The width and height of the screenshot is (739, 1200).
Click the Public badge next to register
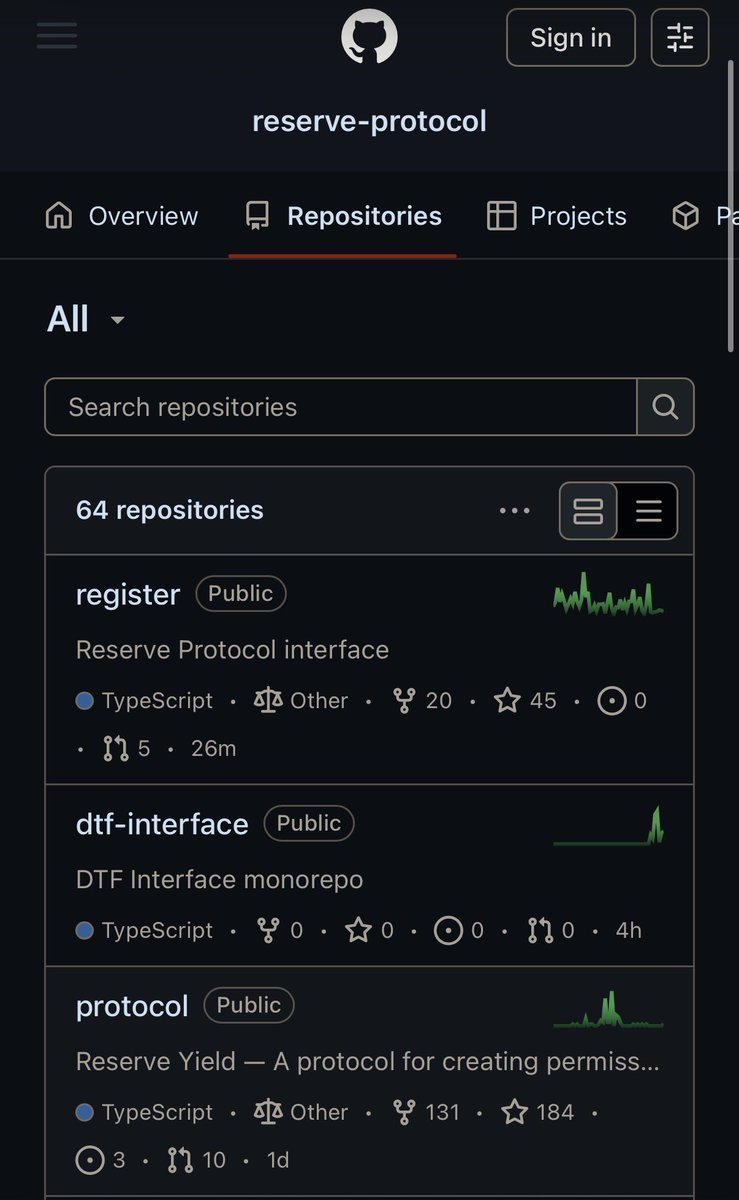[x=241, y=594]
